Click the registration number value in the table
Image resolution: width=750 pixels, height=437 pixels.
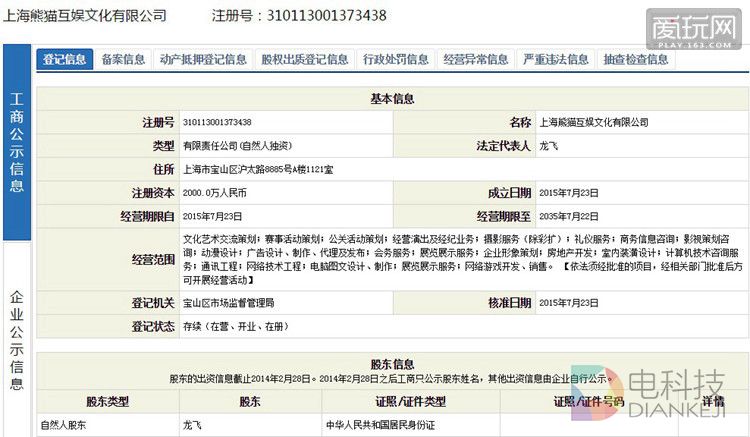(217, 122)
